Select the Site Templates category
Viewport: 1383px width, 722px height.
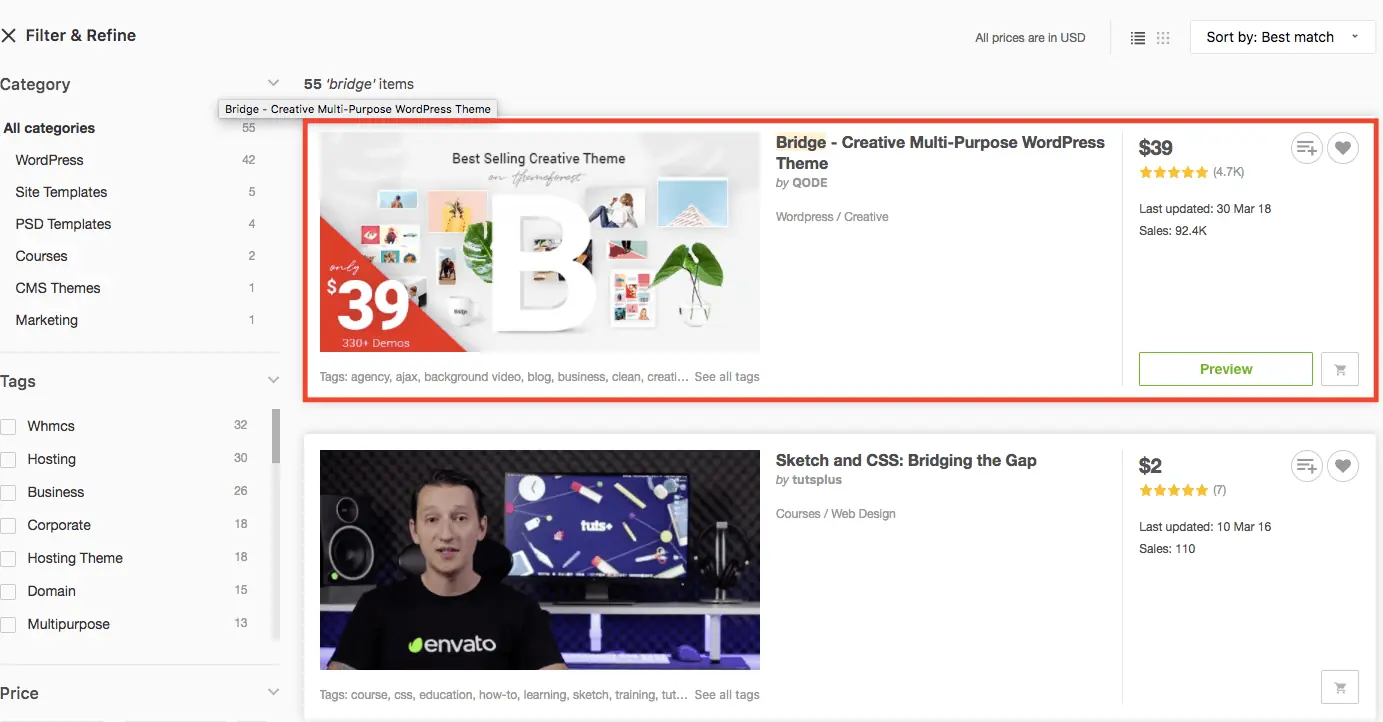(x=61, y=192)
